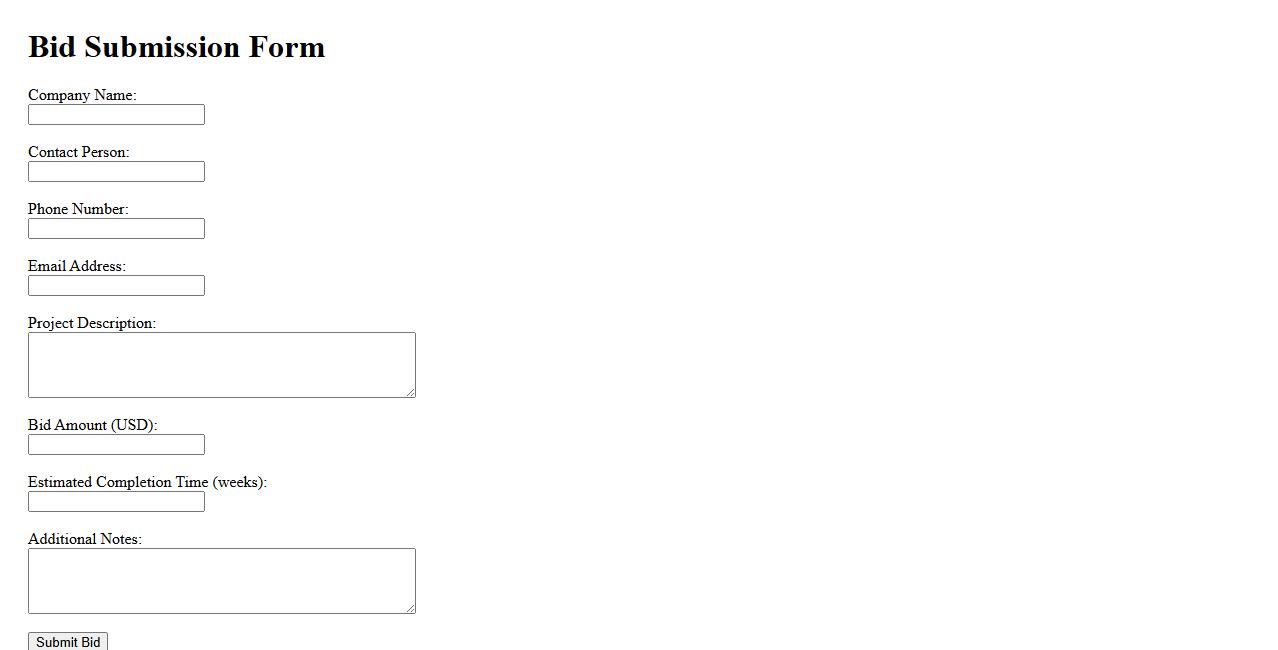
Task: Focus the Contact Person text box
Action: [116, 172]
